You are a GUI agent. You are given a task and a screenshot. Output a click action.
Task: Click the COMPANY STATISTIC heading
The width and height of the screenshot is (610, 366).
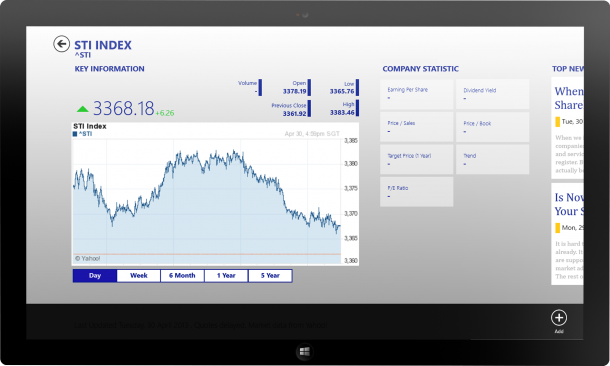click(x=421, y=69)
